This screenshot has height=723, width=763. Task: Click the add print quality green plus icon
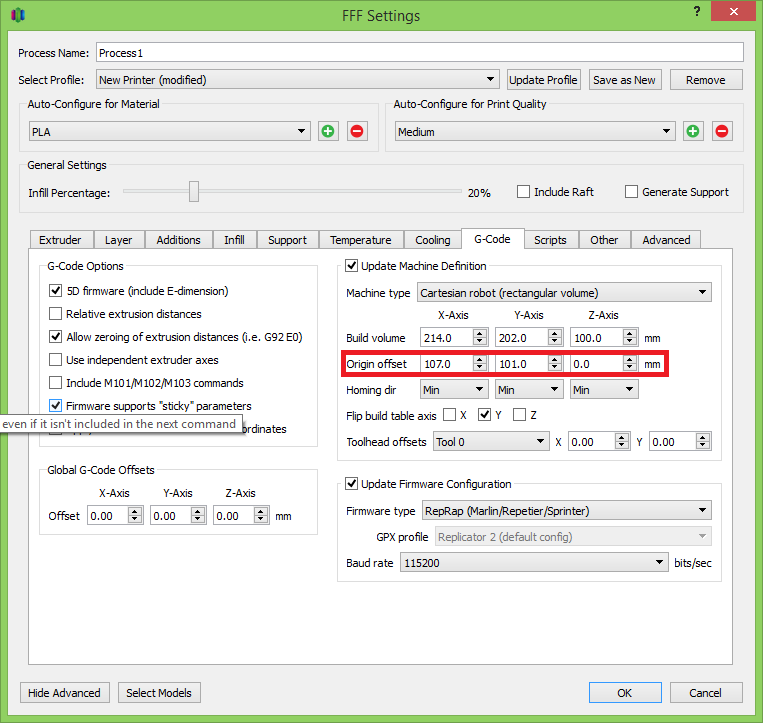click(x=693, y=131)
